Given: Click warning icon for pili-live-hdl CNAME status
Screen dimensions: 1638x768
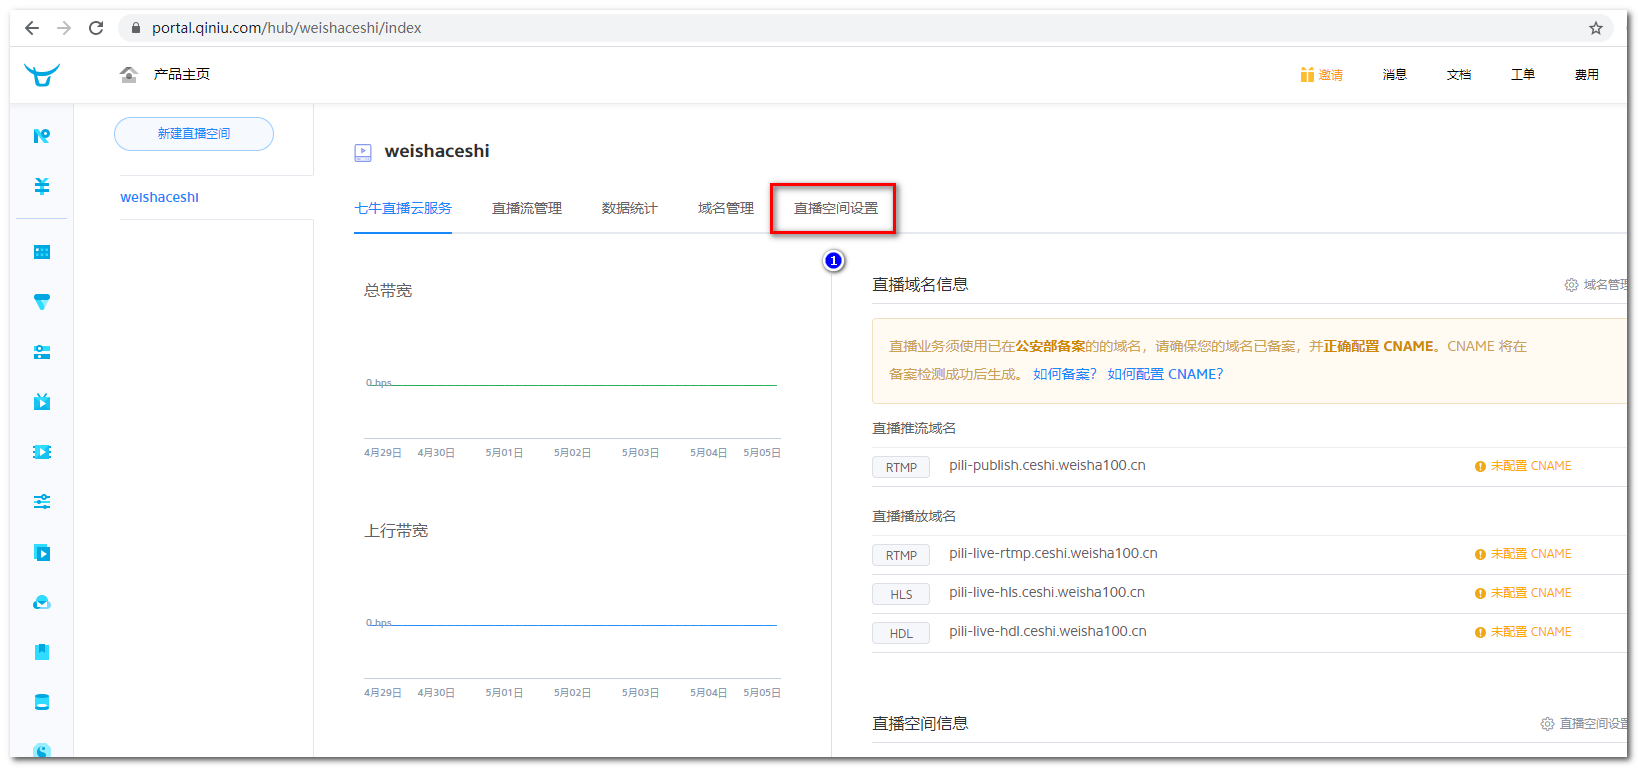Looking at the screenshot, I should 1480,633.
